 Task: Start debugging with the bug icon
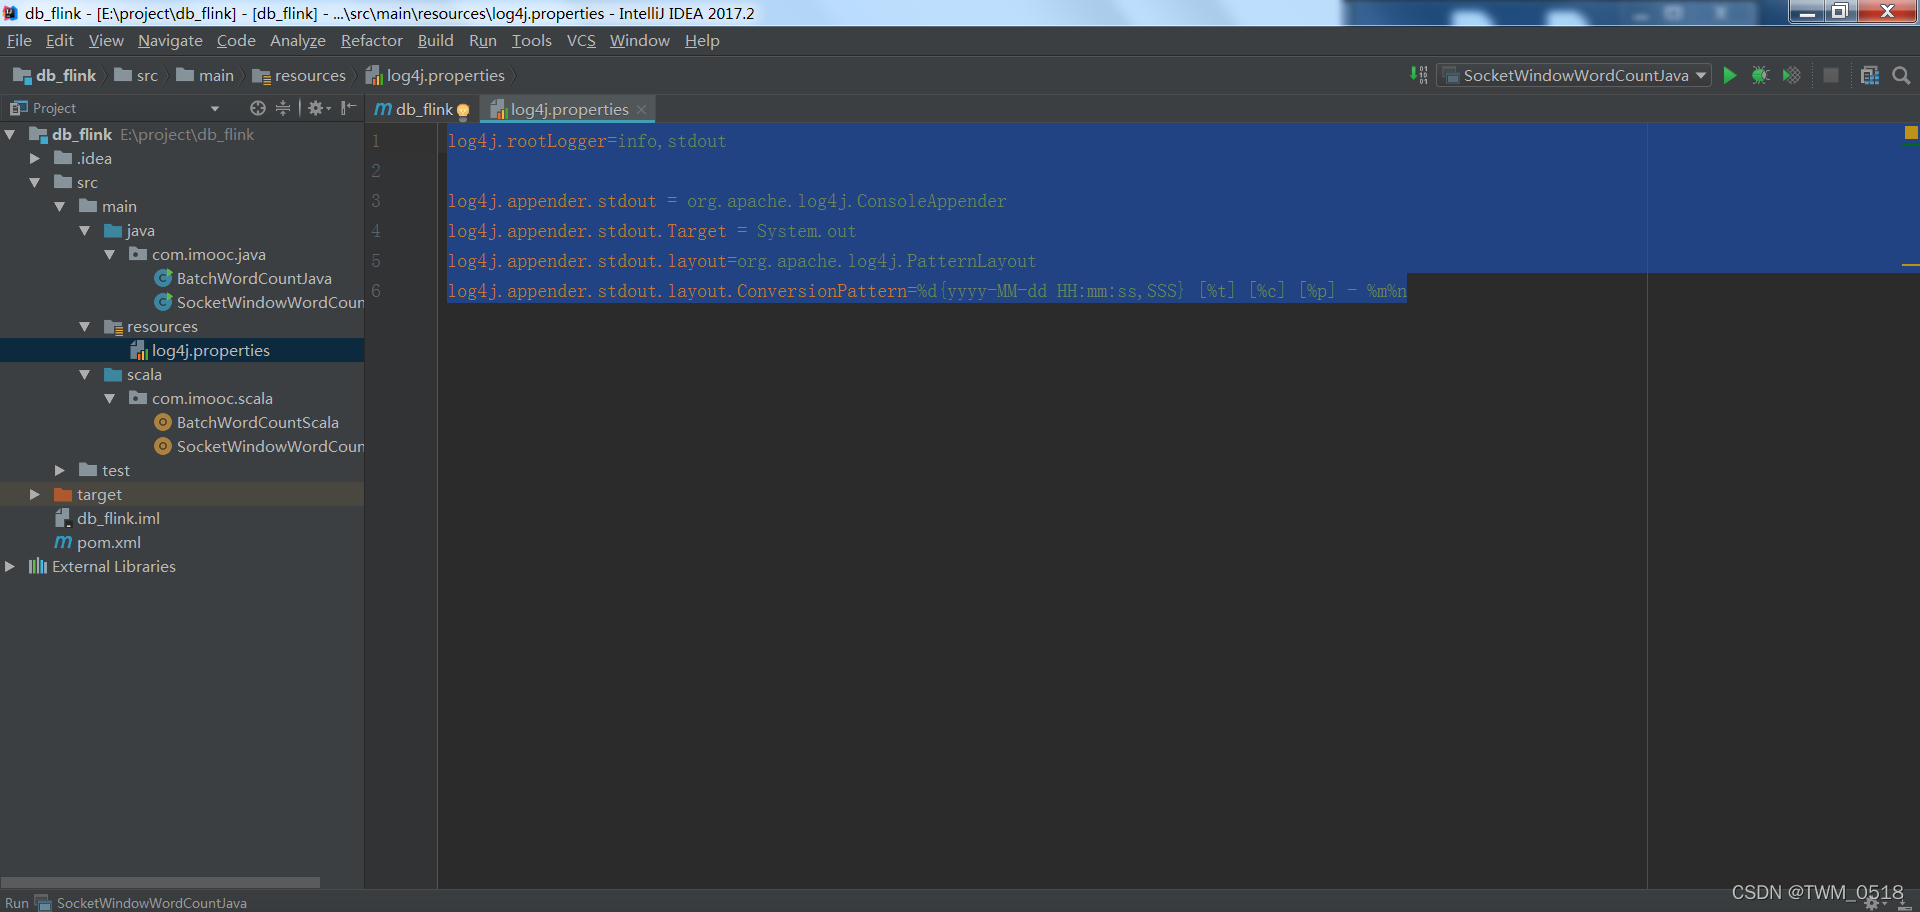click(1761, 75)
